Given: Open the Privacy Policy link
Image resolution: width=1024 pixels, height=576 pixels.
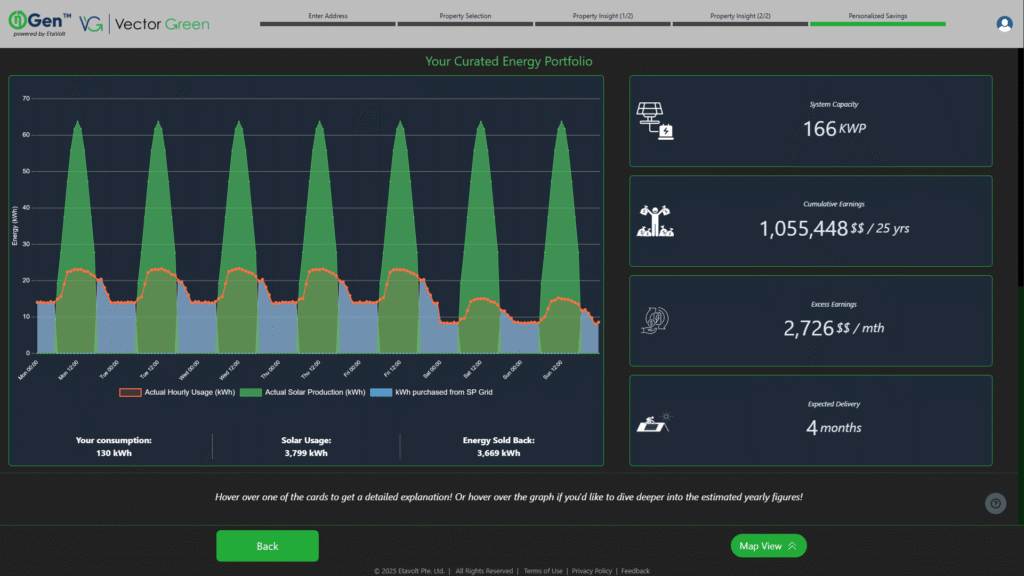Looking at the screenshot, I should [x=594, y=571].
